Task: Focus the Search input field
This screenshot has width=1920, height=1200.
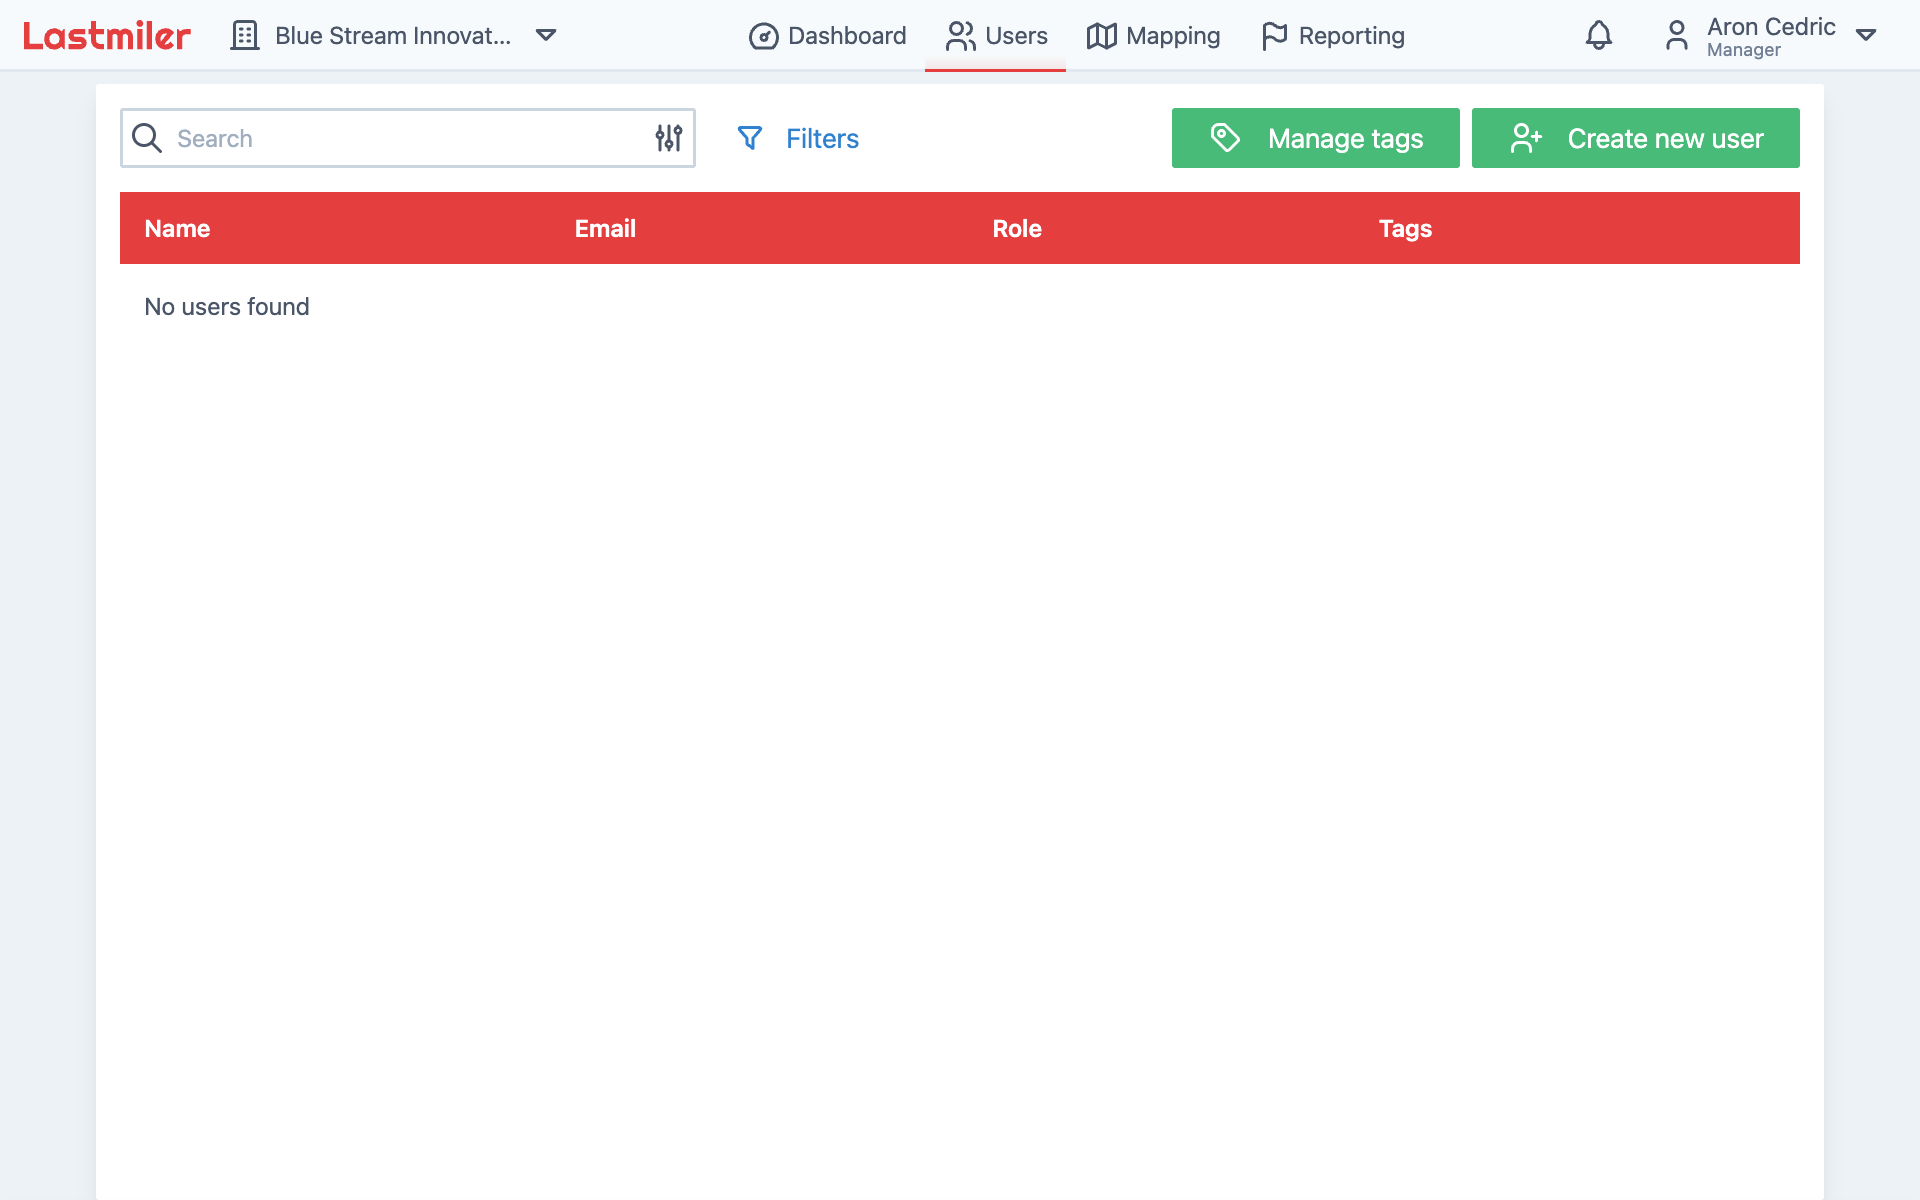Action: click(408, 138)
